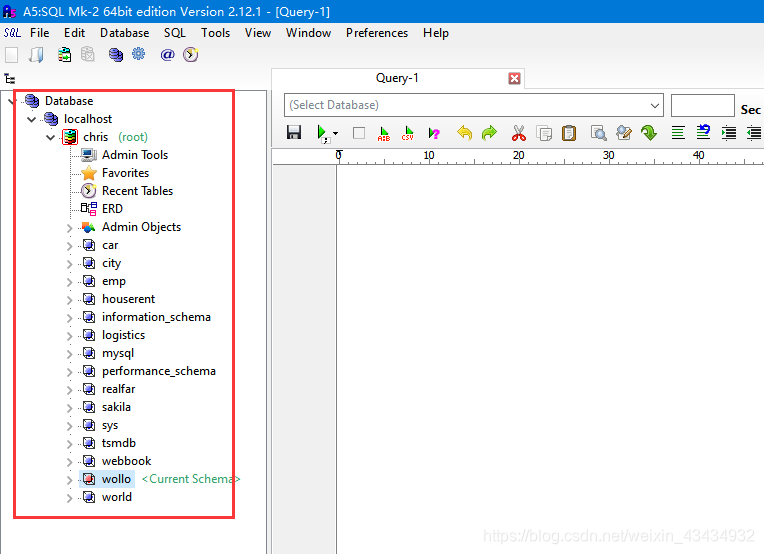Expand the city schema node
This screenshot has height=554, width=764.
[69, 264]
